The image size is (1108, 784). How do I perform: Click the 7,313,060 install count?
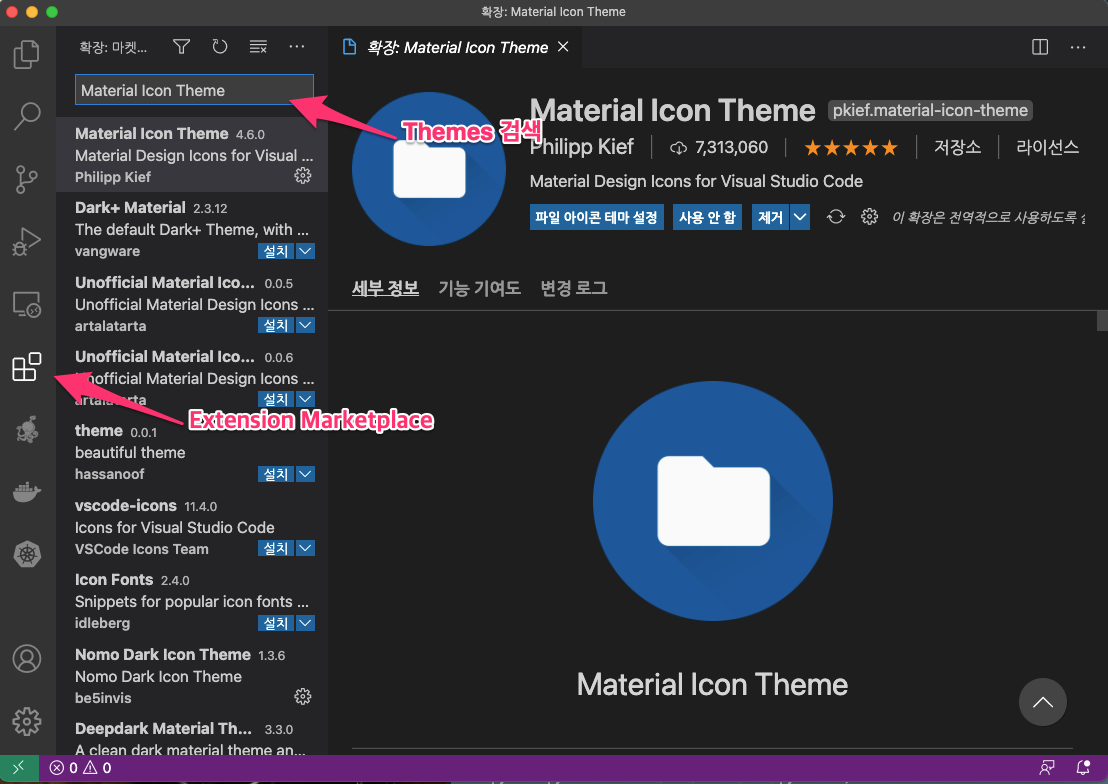click(x=719, y=147)
